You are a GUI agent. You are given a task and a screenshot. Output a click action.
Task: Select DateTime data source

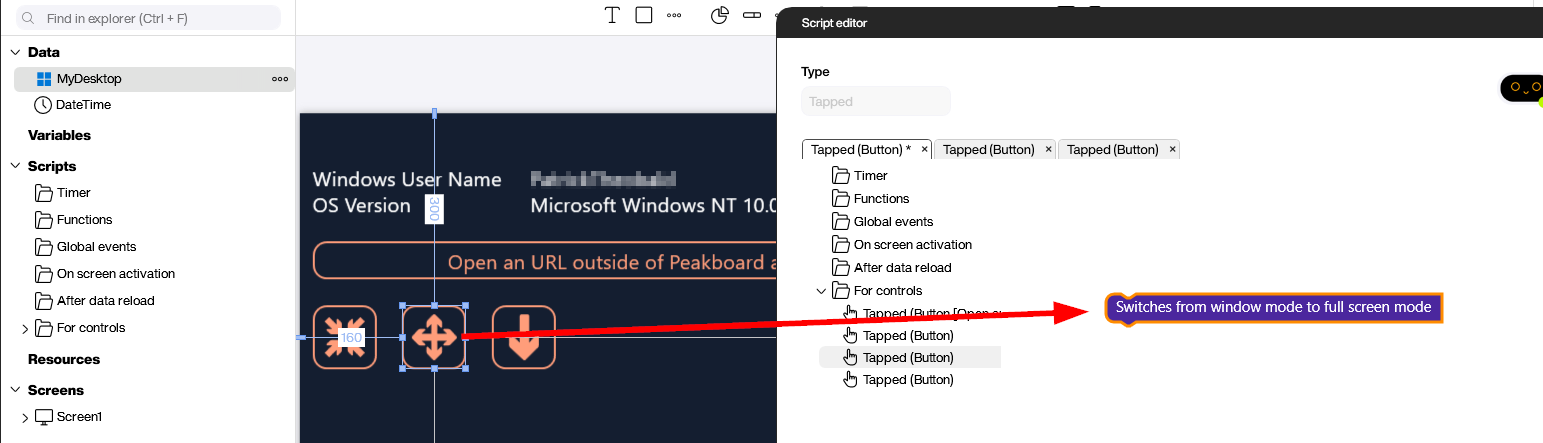tap(83, 105)
